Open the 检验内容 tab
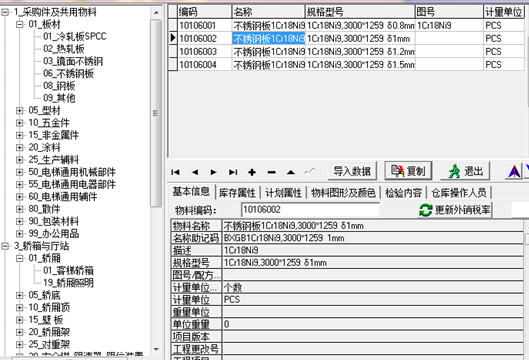The width and height of the screenshot is (529, 360). [403, 193]
